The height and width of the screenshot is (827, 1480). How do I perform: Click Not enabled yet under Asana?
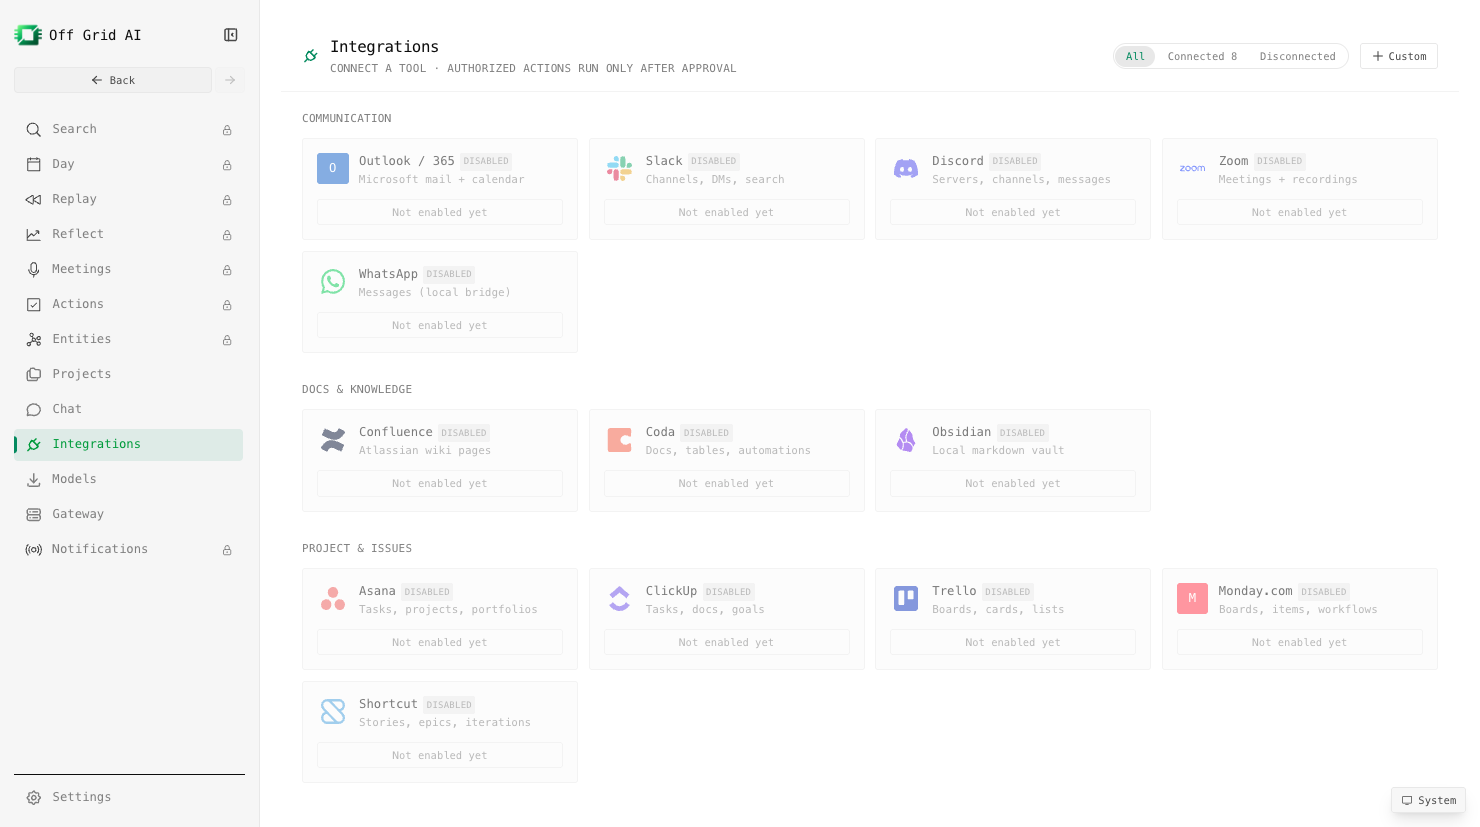pos(440,642)
